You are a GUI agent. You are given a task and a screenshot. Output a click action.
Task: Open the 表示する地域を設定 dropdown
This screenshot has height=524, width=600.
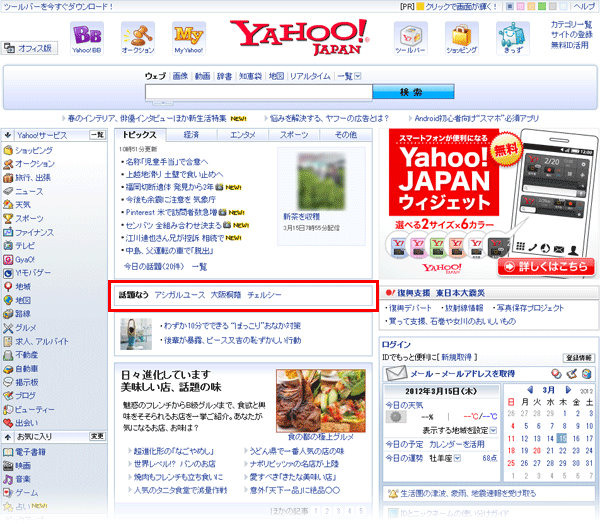(493, 431)
